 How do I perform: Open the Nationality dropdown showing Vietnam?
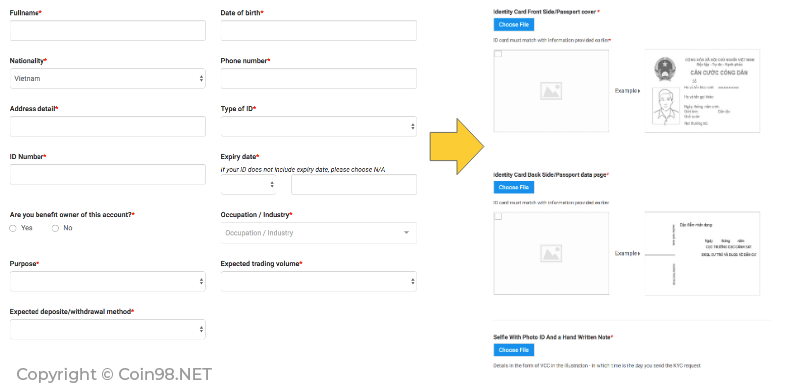[x=108, y=79]
